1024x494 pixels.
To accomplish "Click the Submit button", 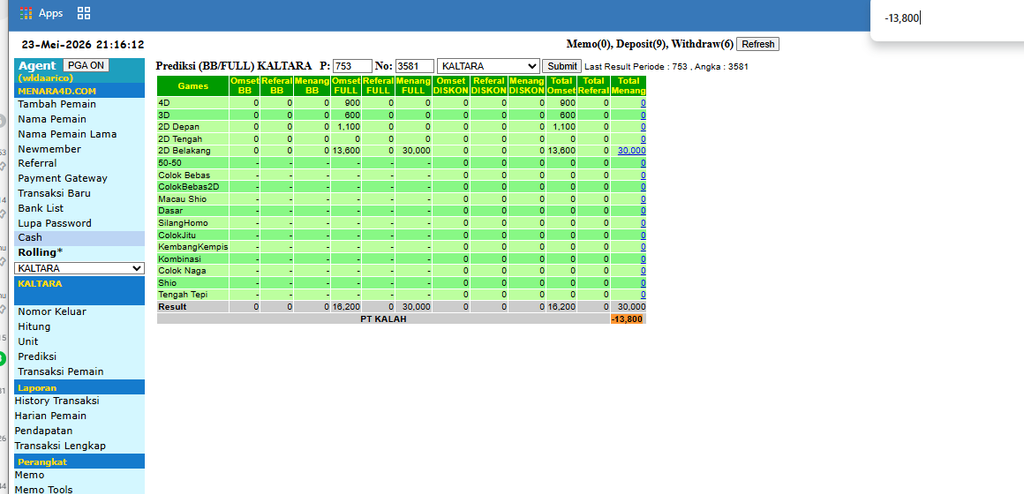I will tap(562, 66).
